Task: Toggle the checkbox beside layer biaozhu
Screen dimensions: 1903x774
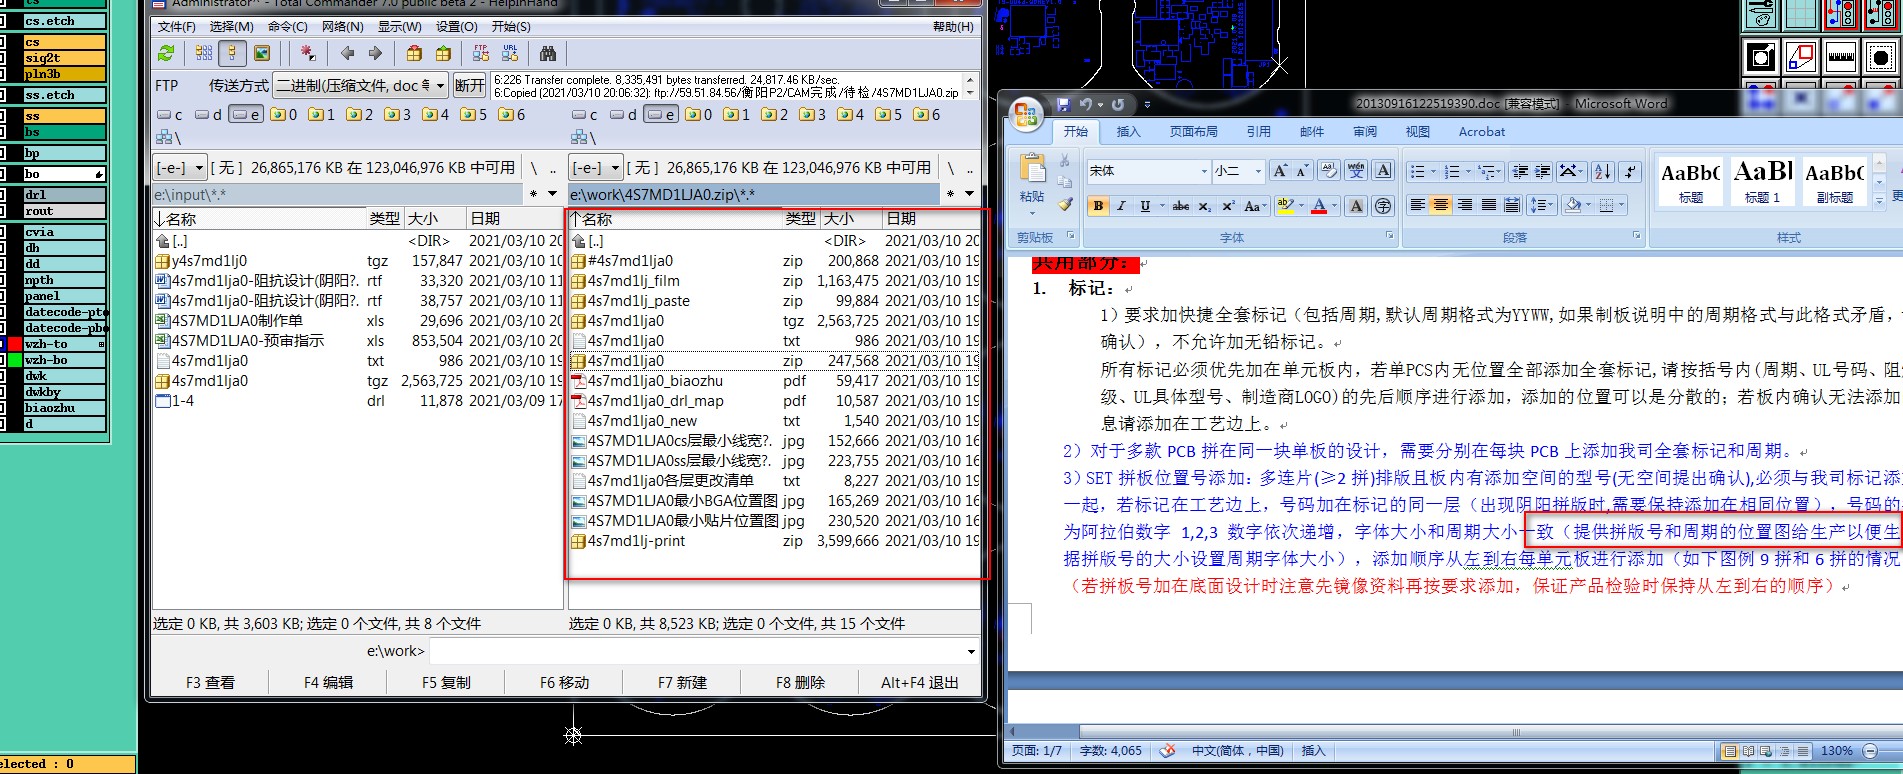Action: (3, 408)
